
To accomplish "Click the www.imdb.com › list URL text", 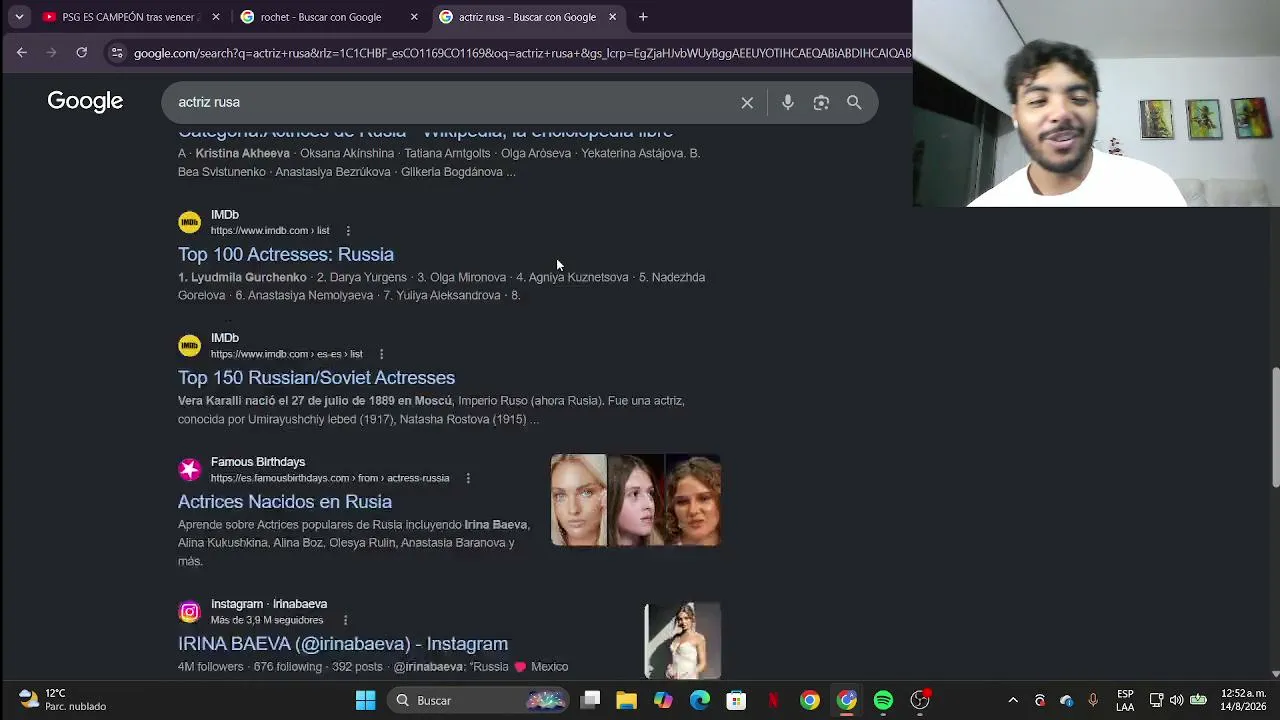I will (x=270, y=231).
